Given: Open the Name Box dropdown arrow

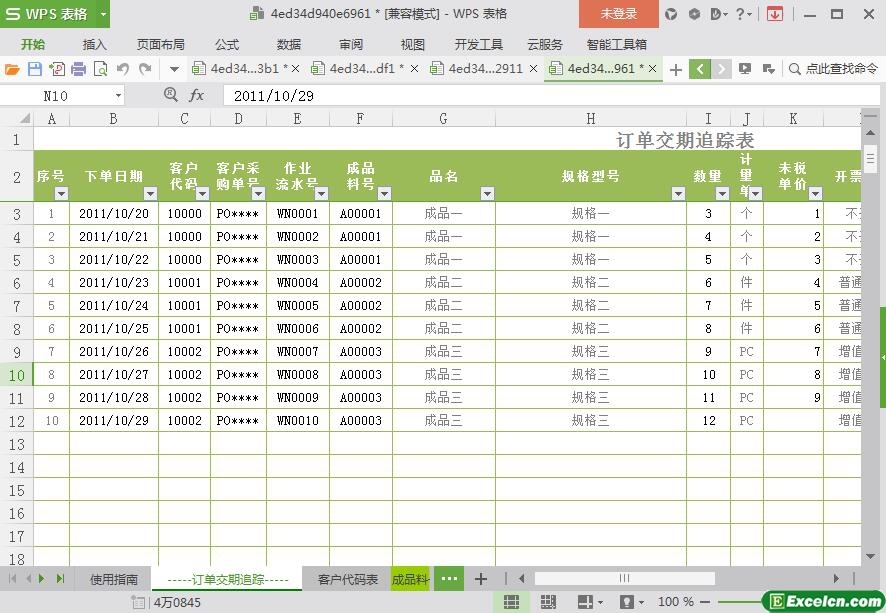Looking at the screenshot, I should tap(118, 96).
